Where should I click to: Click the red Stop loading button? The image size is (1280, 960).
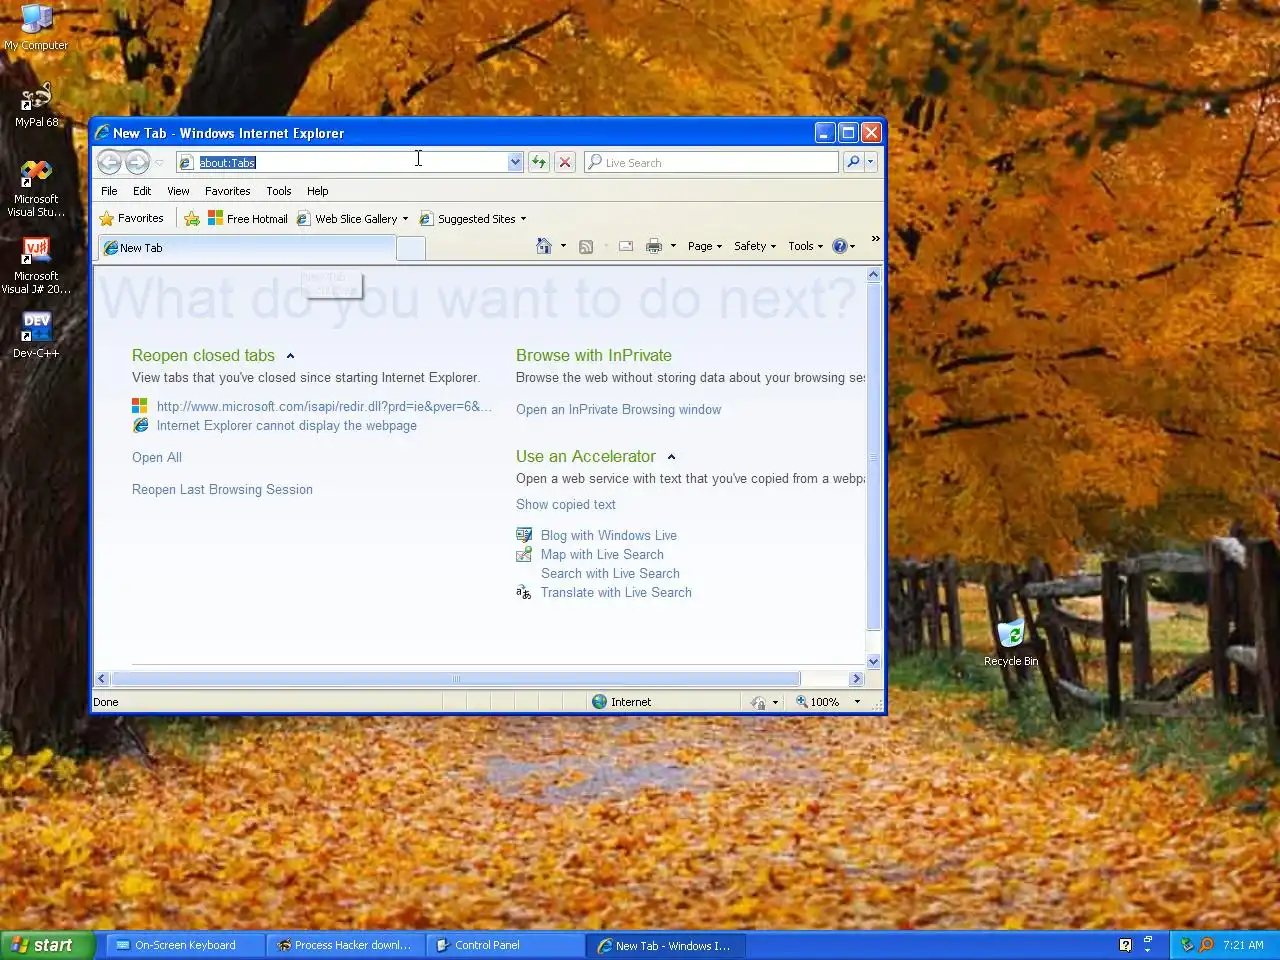(x=565, y=162)
